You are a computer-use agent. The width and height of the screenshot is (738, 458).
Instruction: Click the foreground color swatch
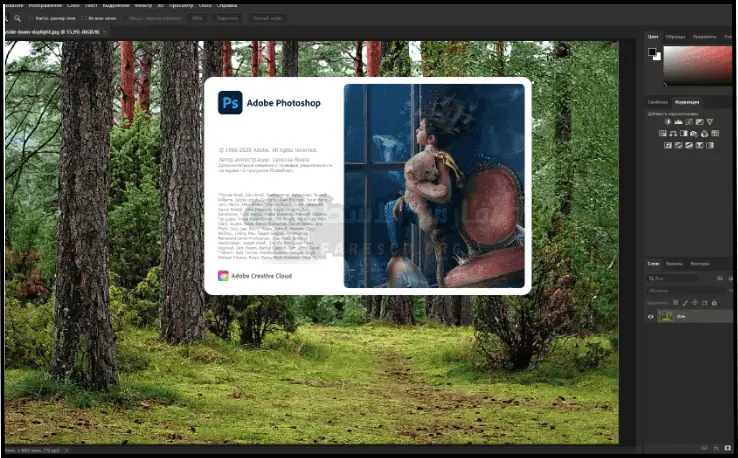(652, 51)
